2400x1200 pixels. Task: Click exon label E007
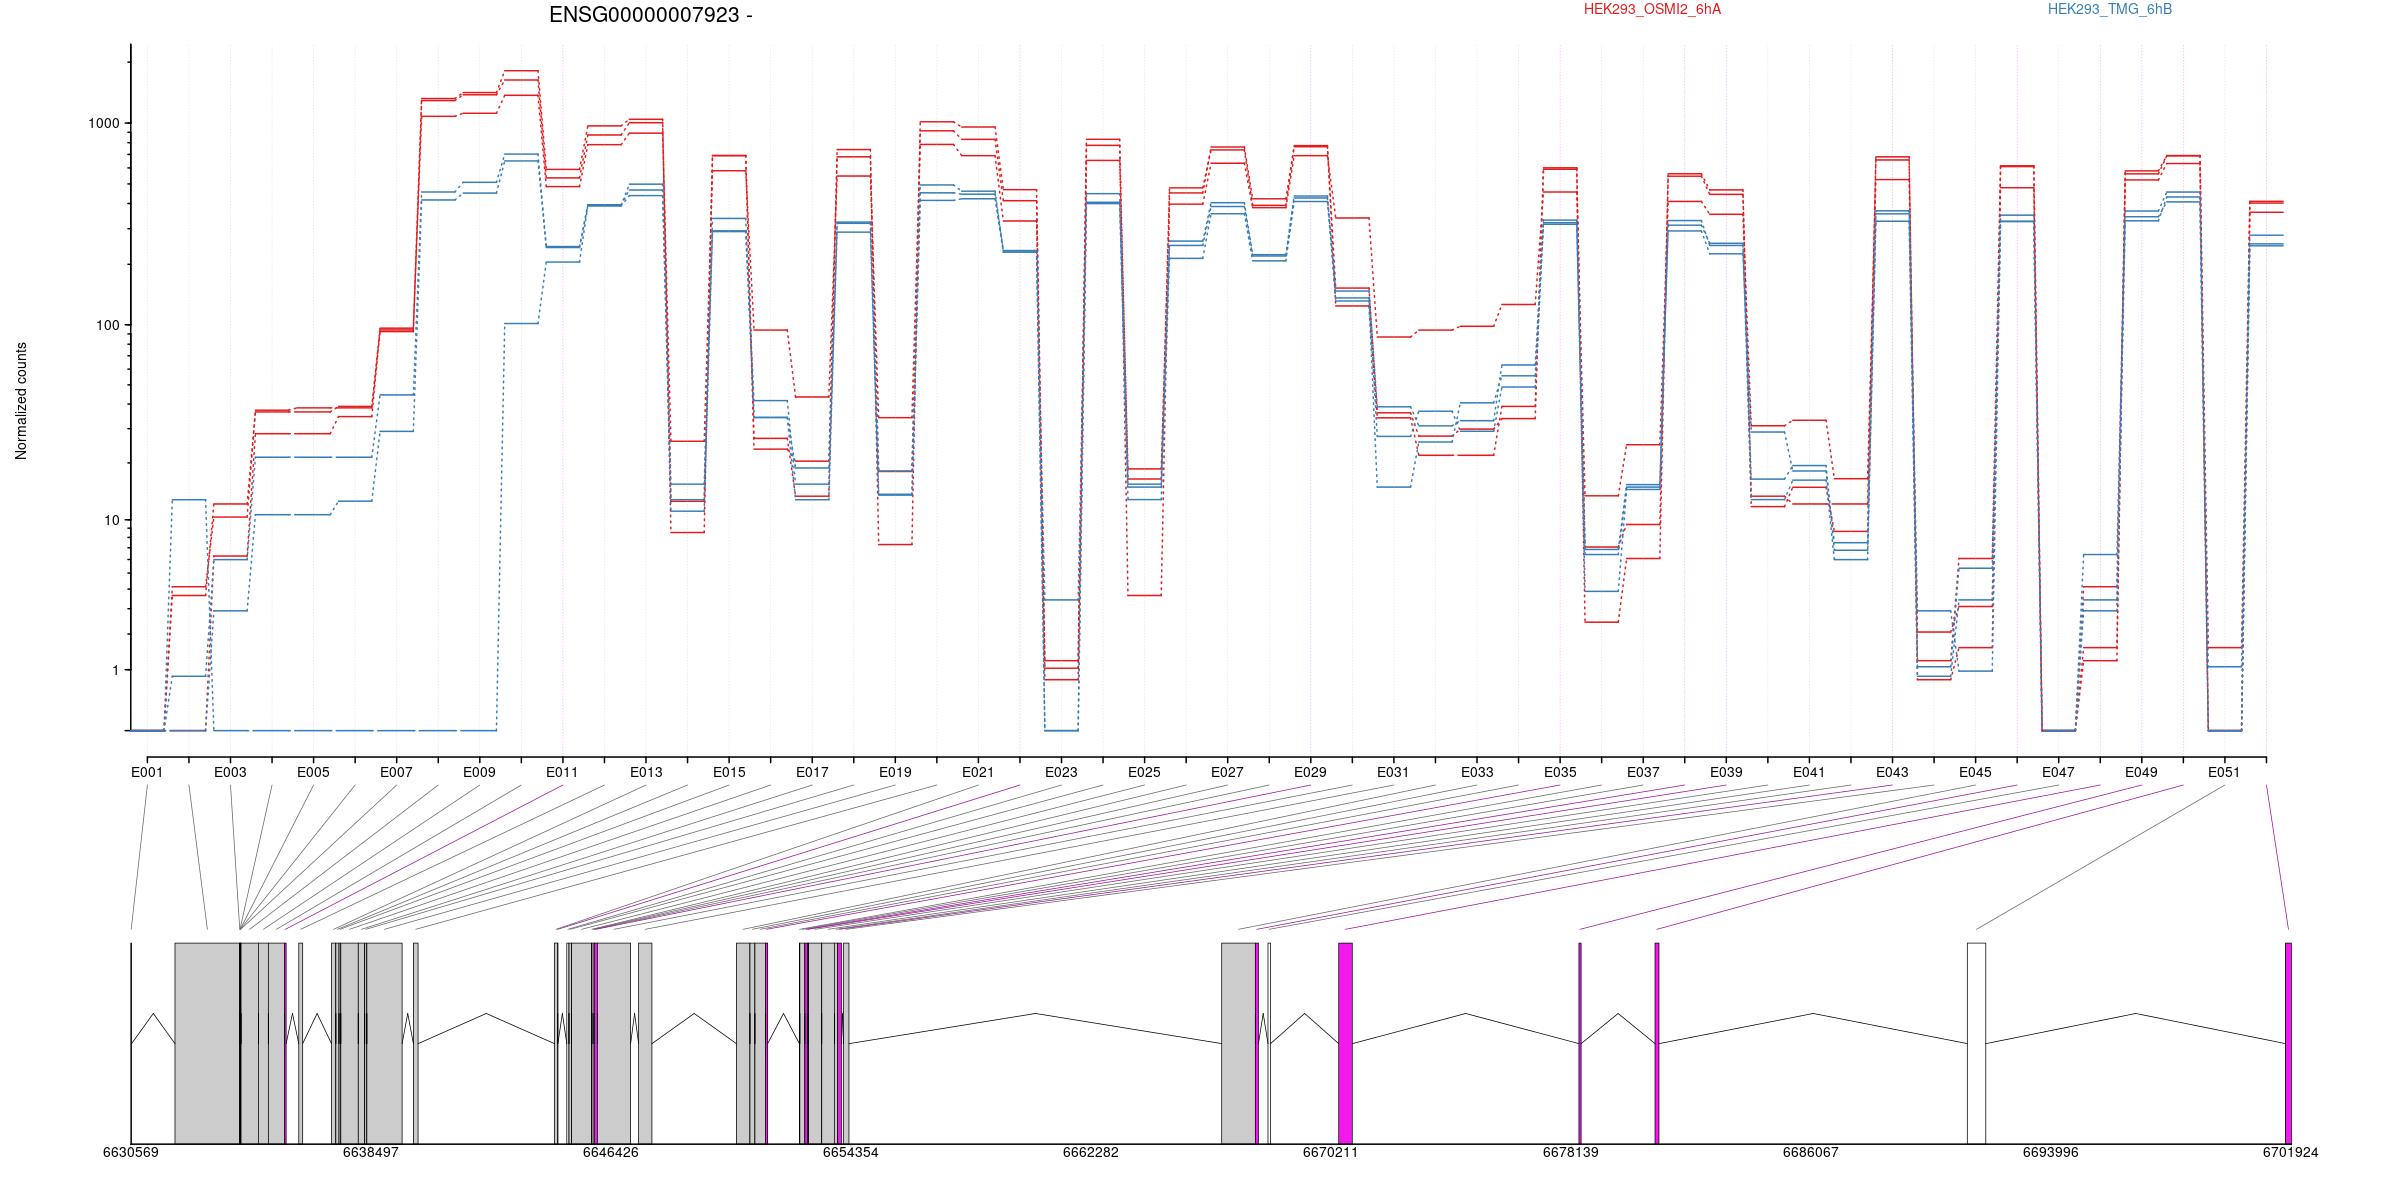396,772
